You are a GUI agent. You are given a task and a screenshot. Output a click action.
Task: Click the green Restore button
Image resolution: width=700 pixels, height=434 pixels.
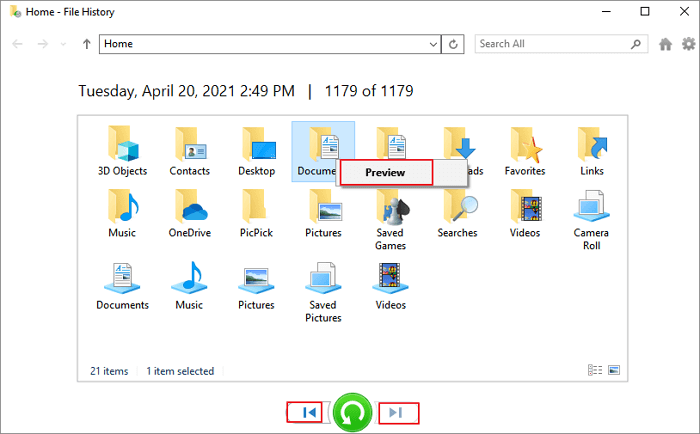click(352, 413)
